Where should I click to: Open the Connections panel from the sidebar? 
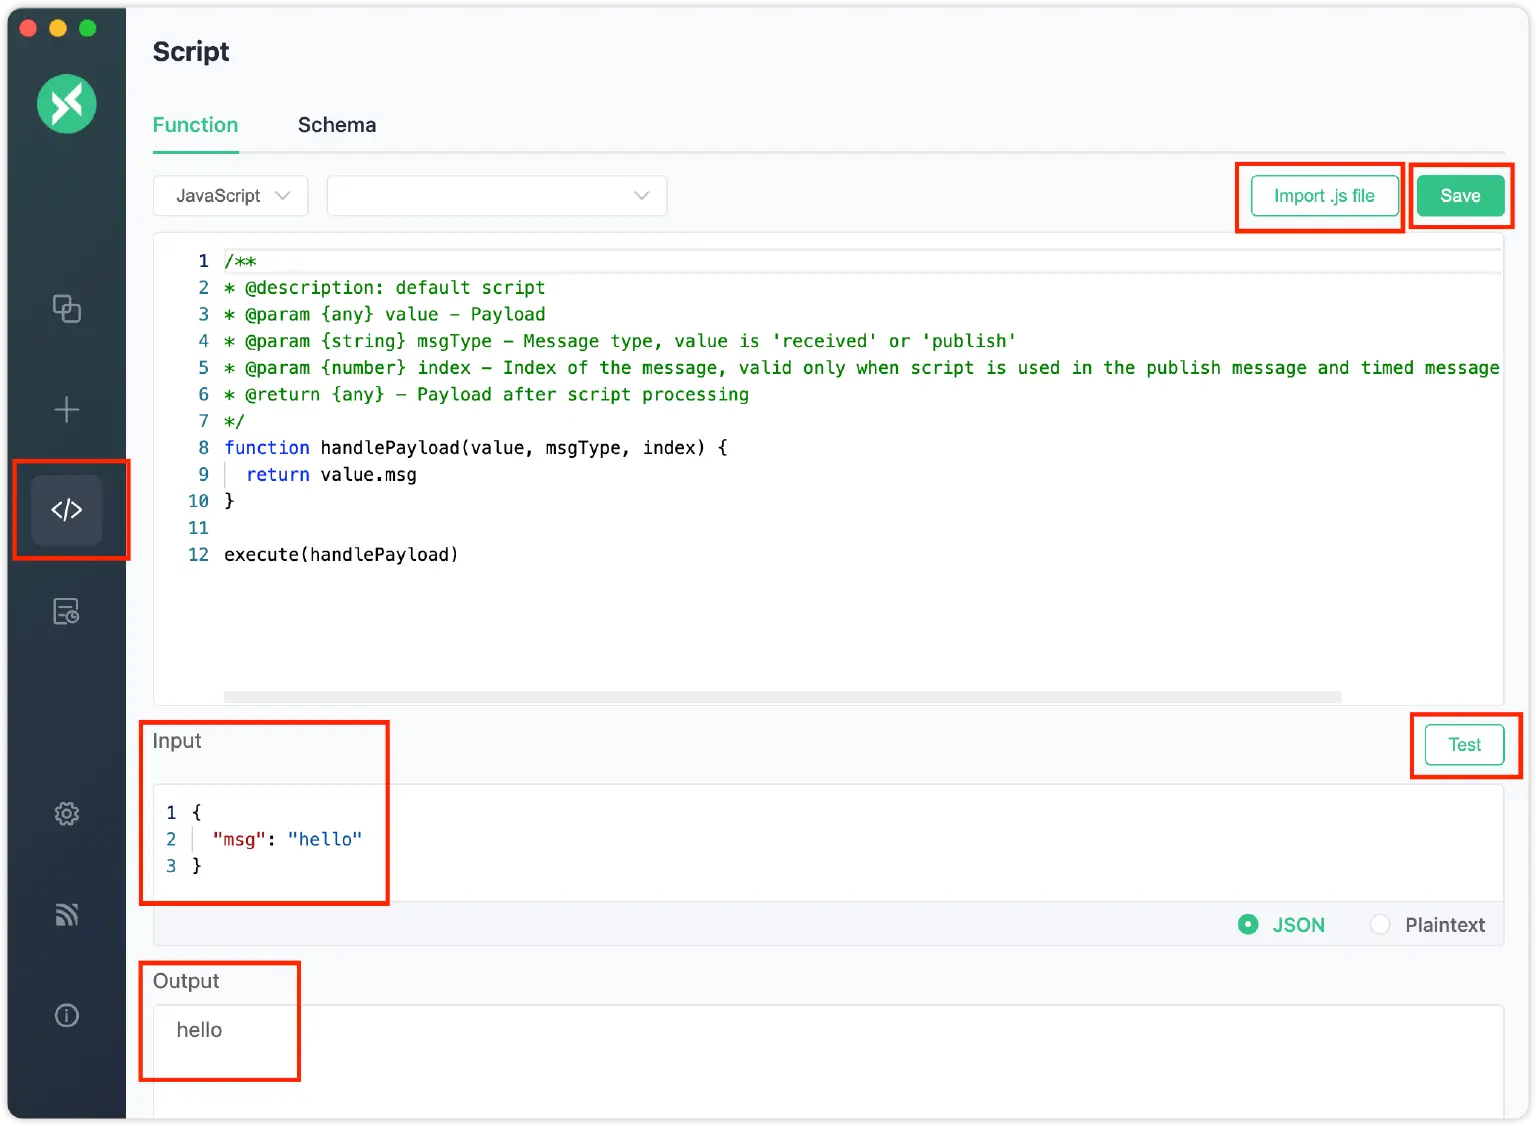tap(66, 309)
